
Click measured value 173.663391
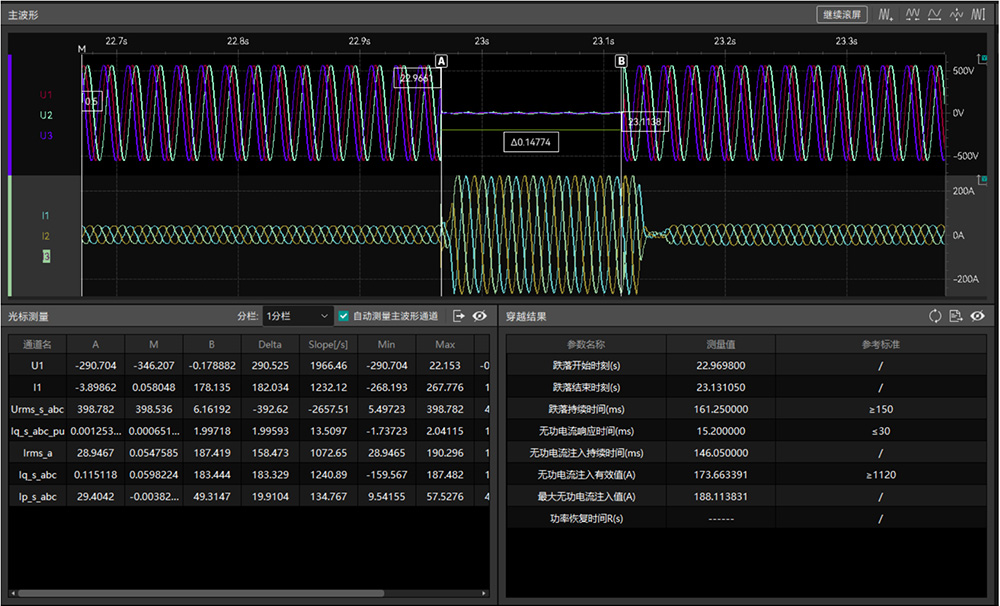coord(721,475)
